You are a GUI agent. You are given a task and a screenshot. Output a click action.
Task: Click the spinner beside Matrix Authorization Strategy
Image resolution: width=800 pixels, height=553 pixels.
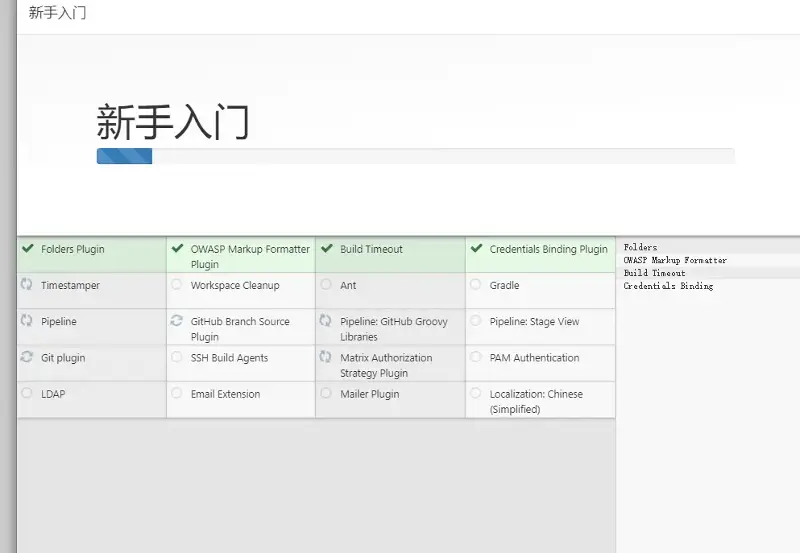tap(326, 357)
